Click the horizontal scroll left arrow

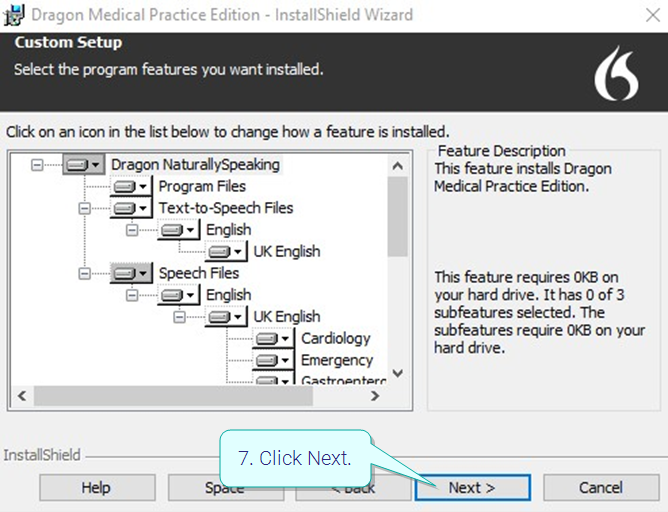point(22,396)
